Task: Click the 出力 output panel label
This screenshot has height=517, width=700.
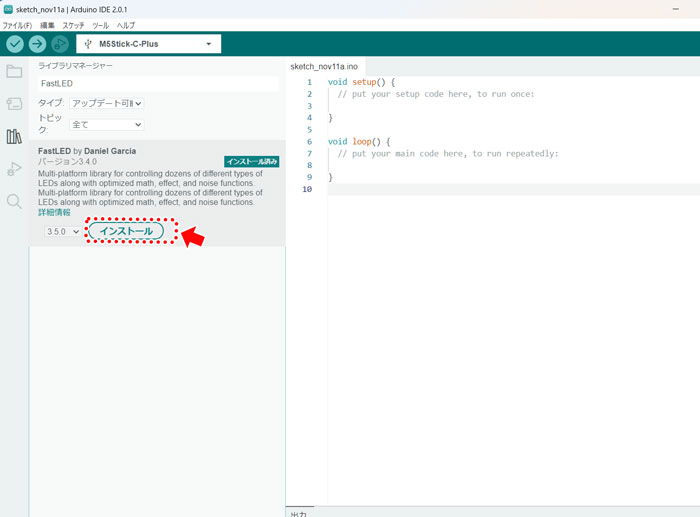Action: [299, 513]
